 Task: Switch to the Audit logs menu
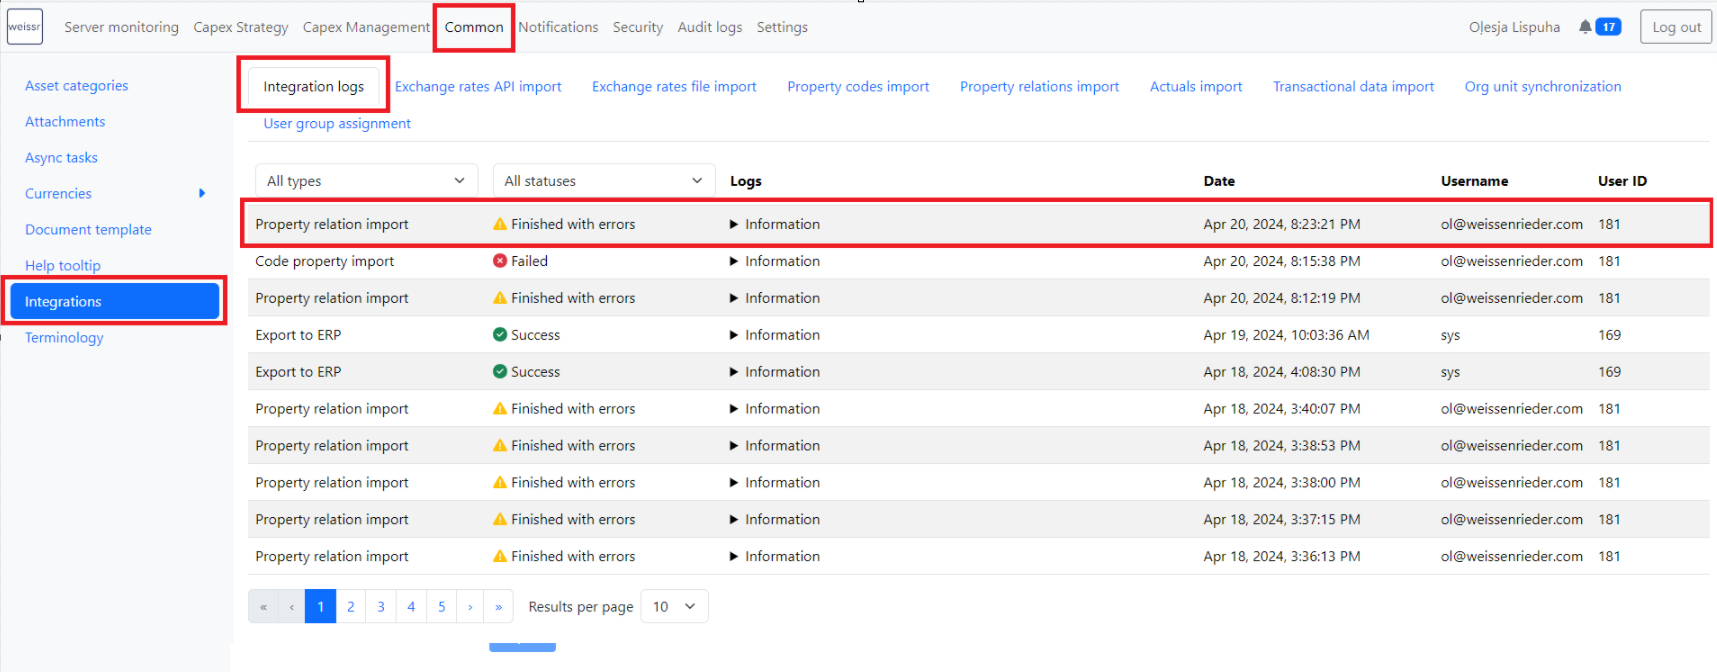[710, 27]
